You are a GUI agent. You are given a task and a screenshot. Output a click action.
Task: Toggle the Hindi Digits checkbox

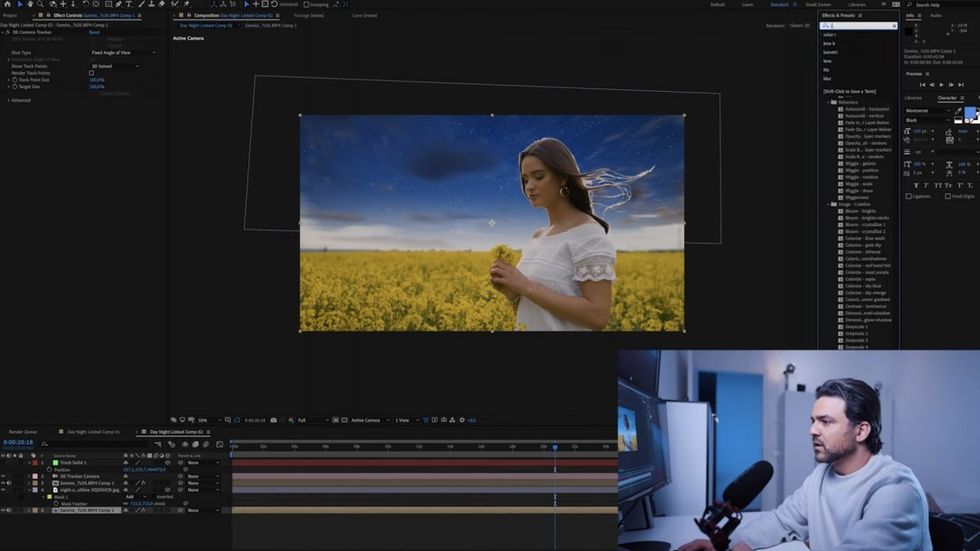[x=948, y=196]
